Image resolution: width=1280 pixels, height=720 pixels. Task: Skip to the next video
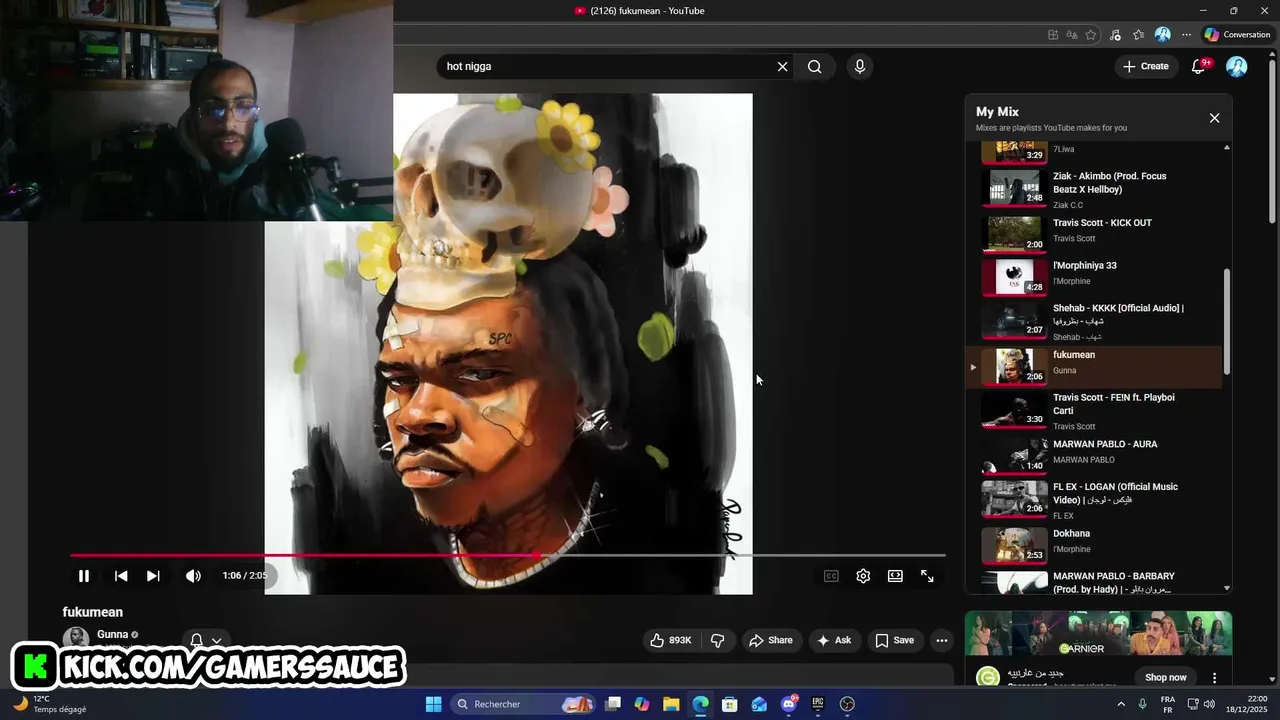(153, 576)
